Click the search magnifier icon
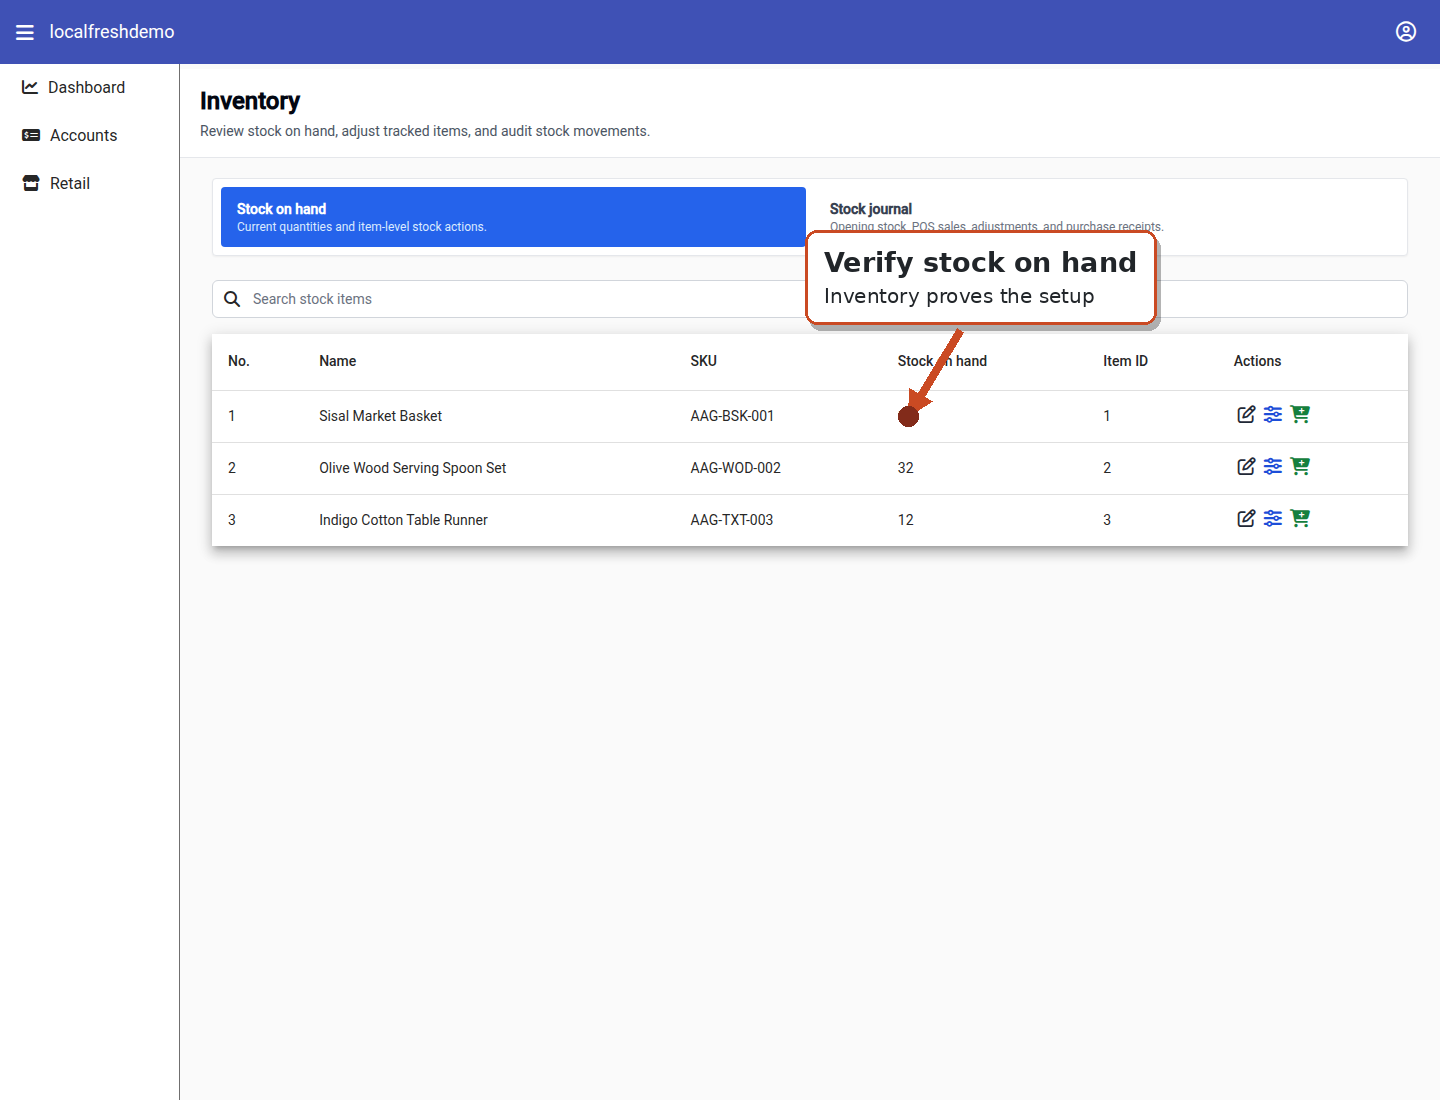1440x1100 pixels. pos(232,299)
